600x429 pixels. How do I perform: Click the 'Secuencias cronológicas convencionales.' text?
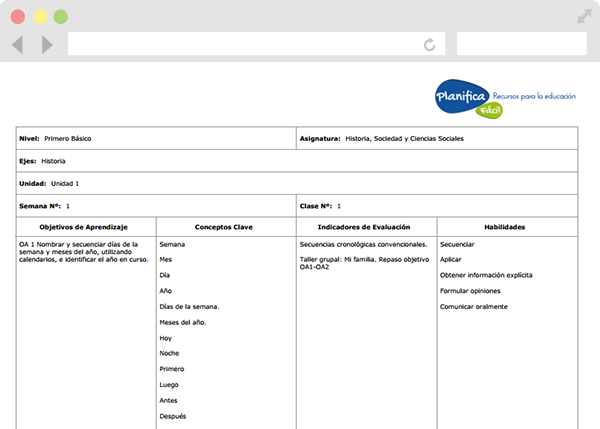(363, 244)
